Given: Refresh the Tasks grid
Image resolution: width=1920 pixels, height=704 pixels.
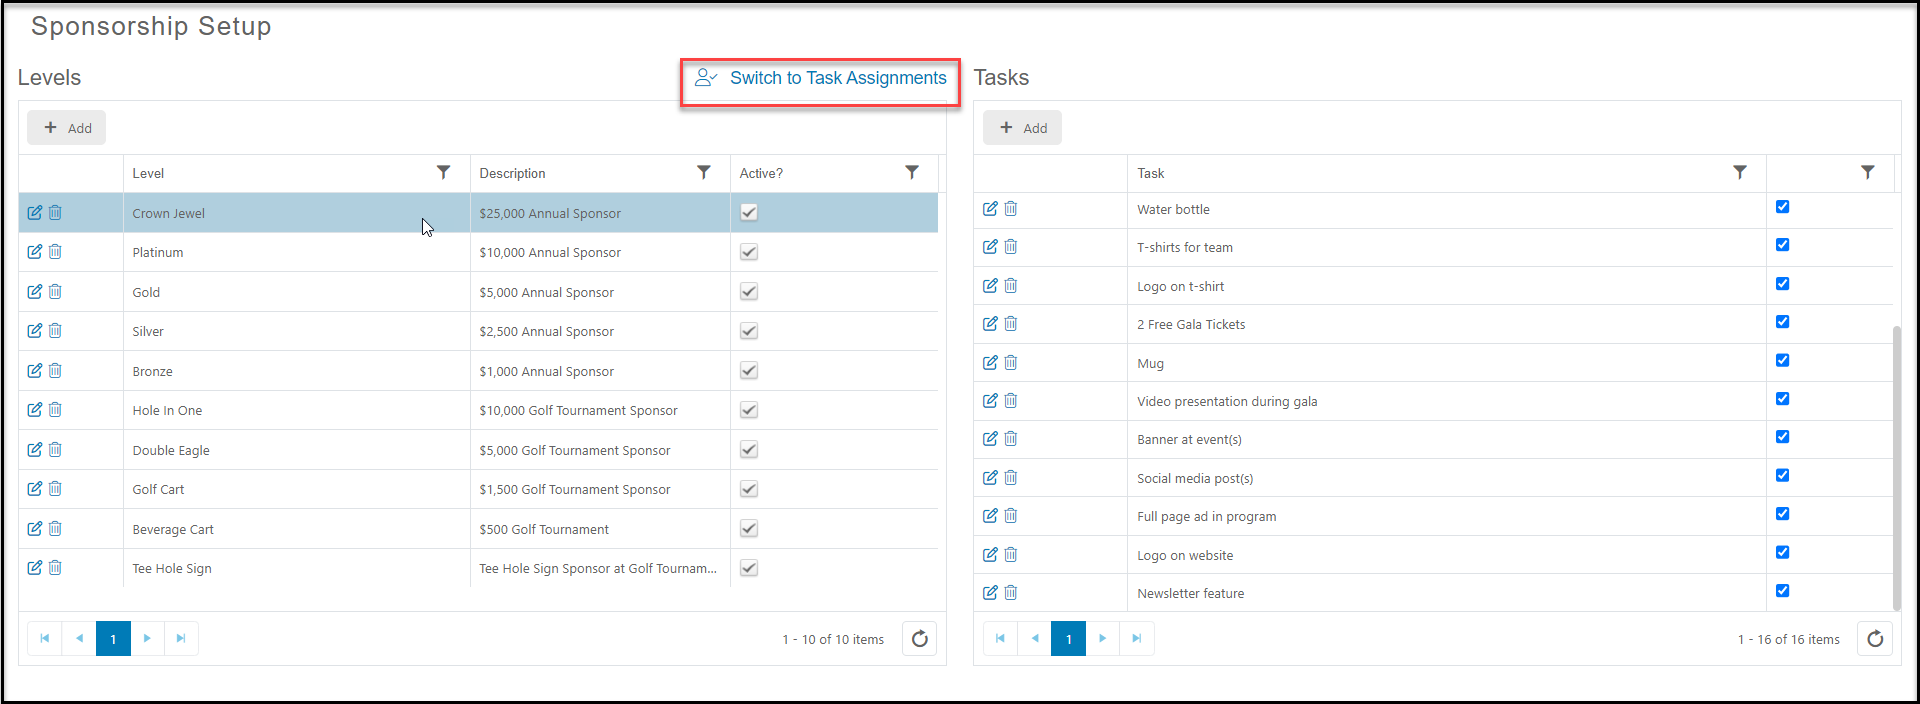Looking at the screenshot, I should click(1875, 638).
